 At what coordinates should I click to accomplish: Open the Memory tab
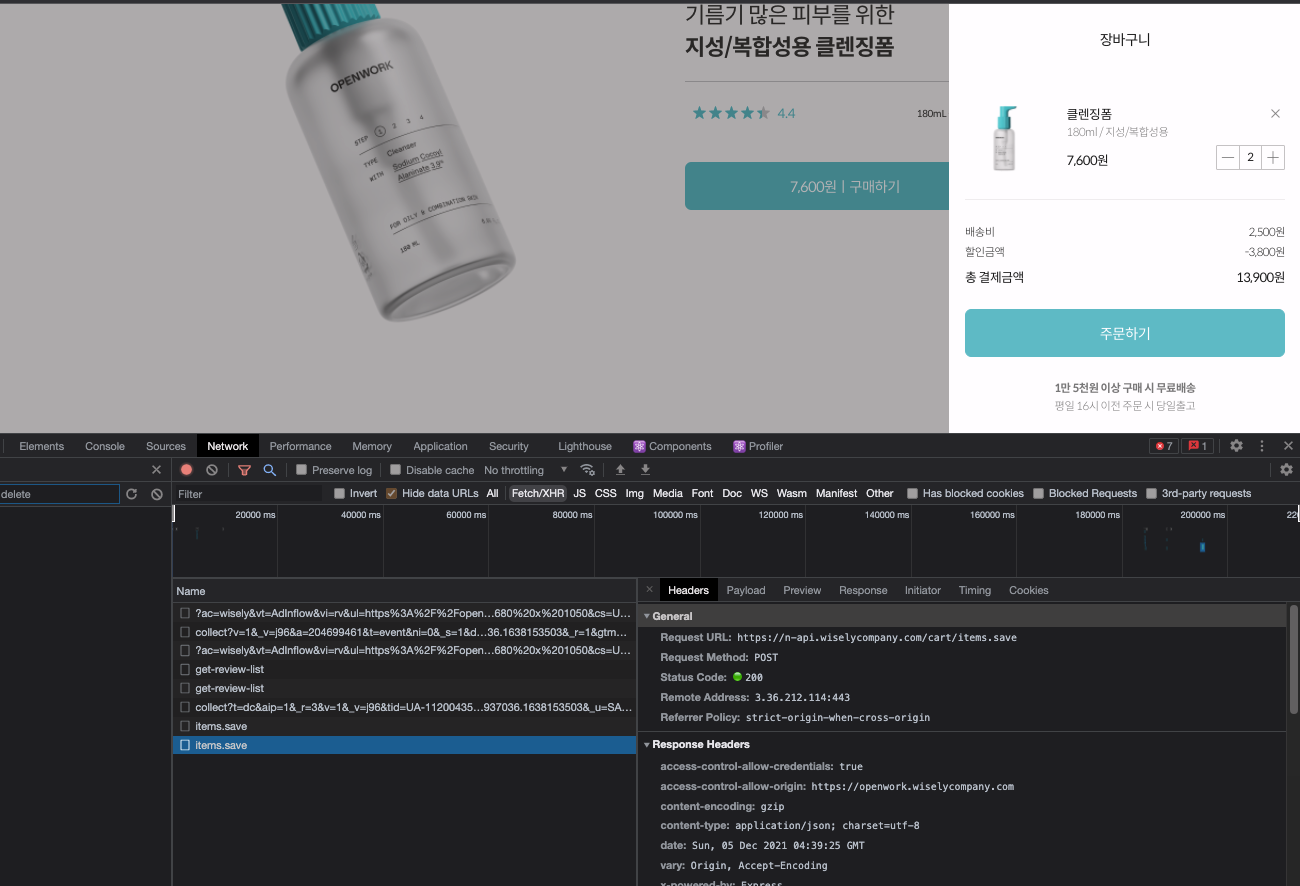(372, 446)
